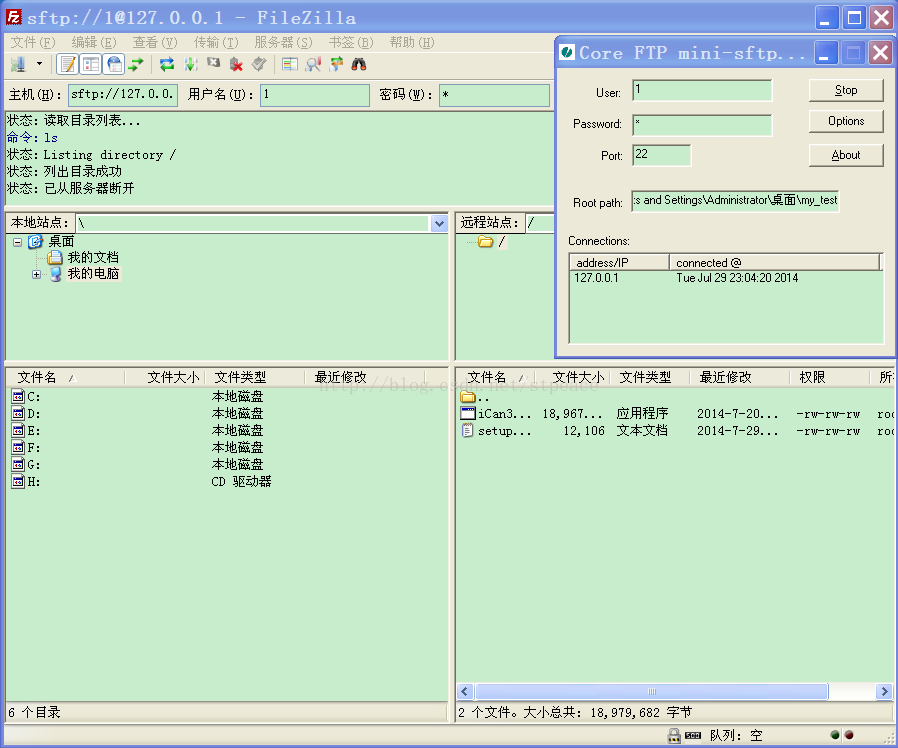Focus the Password field in Core FTP
Viewport: 898px width, 748px height.
tap(702, 125)
